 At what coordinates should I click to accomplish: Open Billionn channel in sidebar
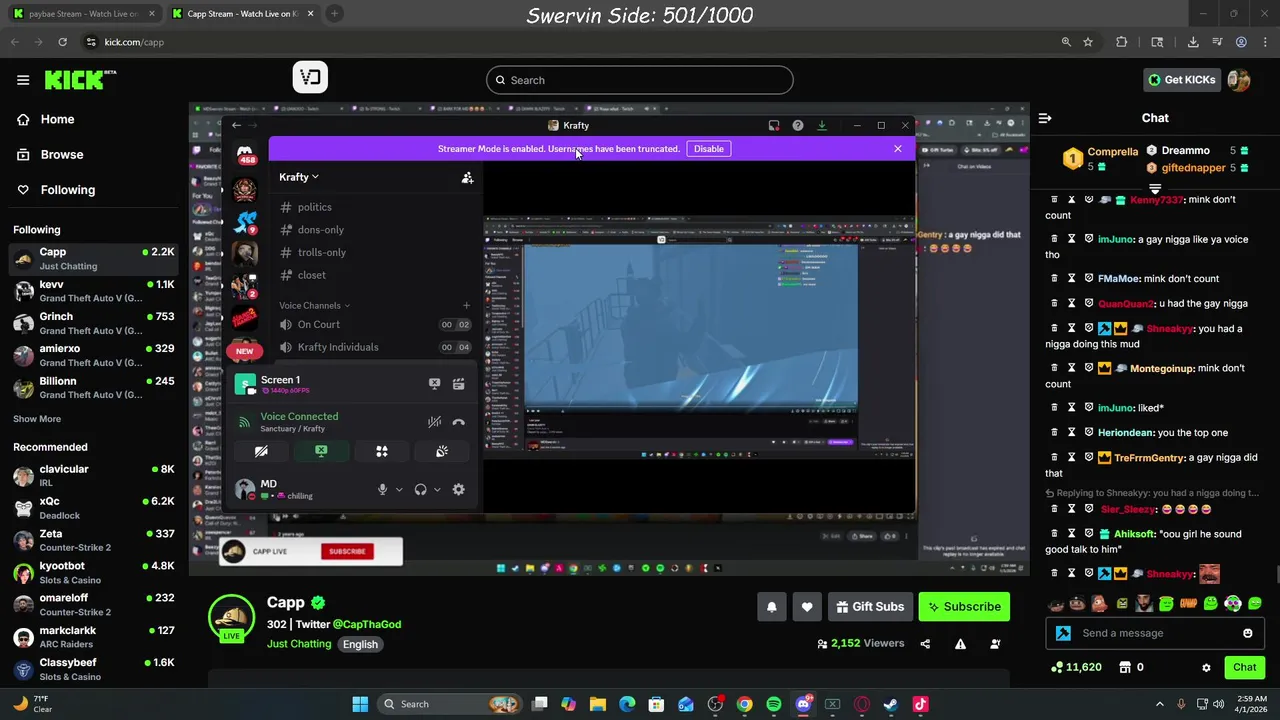(93, 387)
